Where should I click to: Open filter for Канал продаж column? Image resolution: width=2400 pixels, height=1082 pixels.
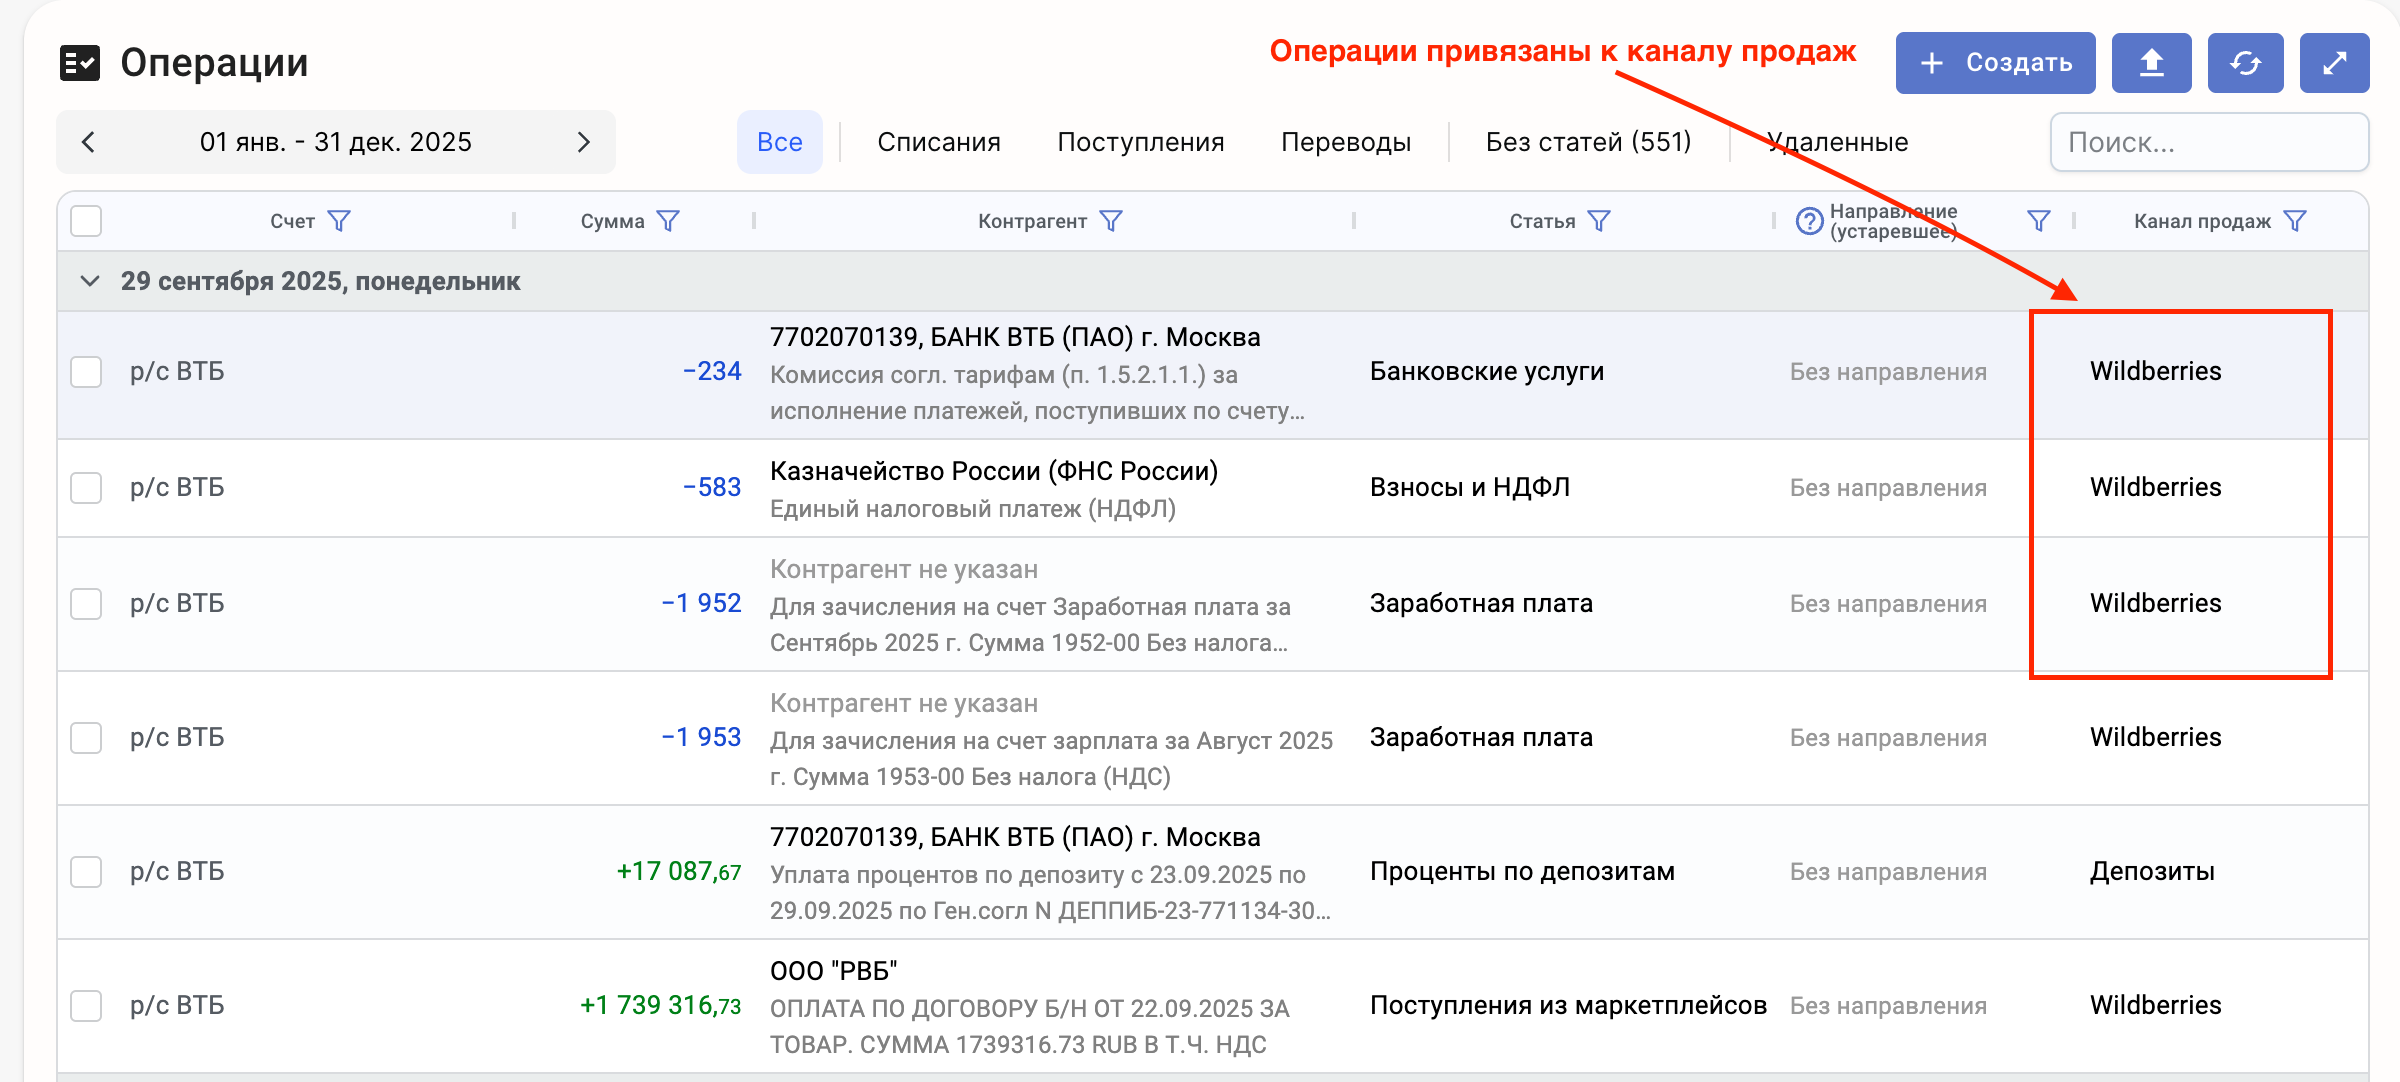pyautogui.click(x=2296, y=221)
